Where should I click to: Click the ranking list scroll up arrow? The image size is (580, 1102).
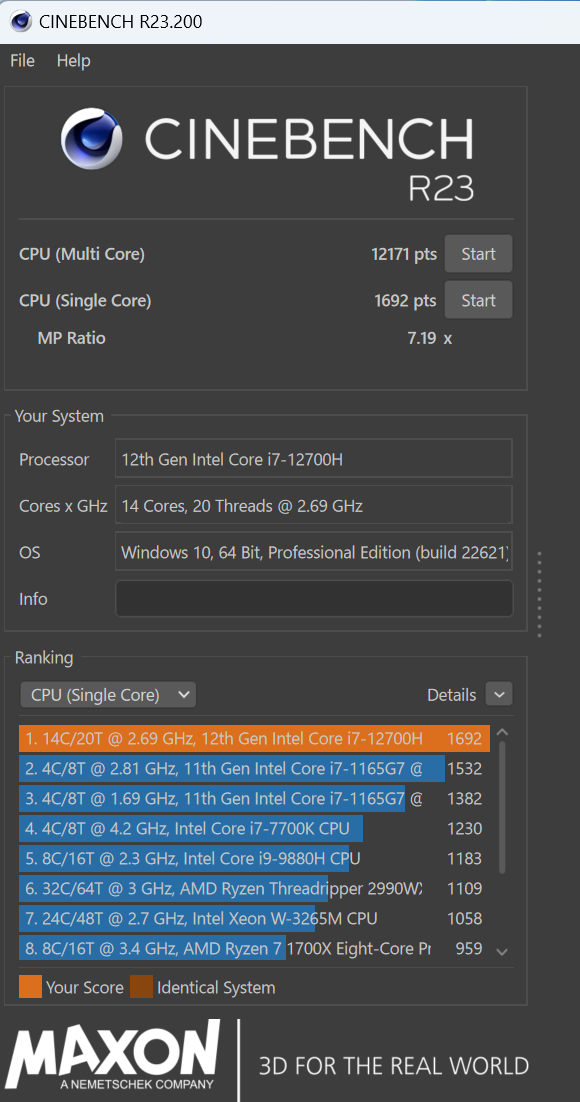(x=502, y=732)
